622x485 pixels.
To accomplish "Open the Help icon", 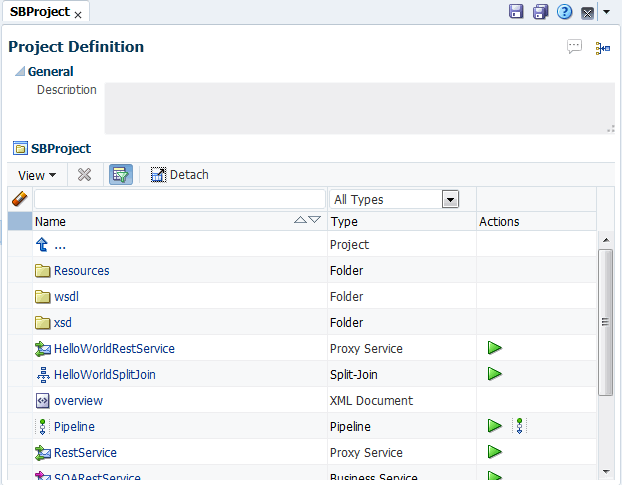I will click(x=564, y=12).
